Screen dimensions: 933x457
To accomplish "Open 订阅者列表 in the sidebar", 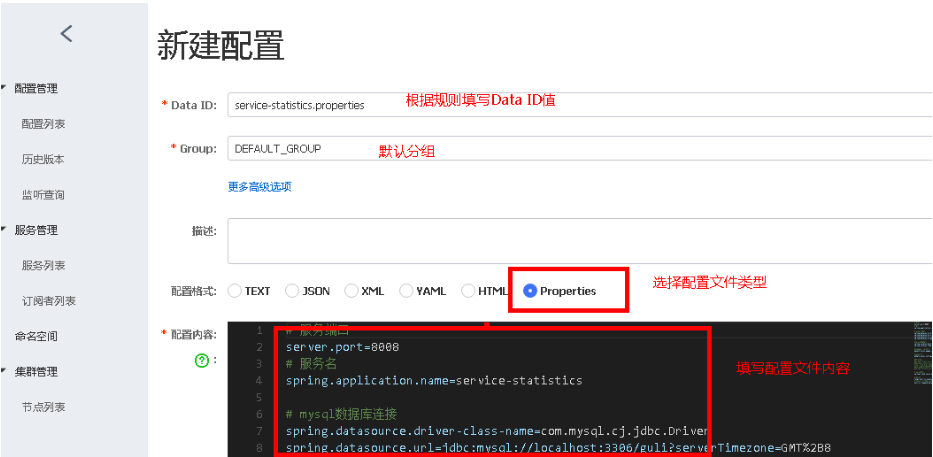I will (x=49, y=301).
